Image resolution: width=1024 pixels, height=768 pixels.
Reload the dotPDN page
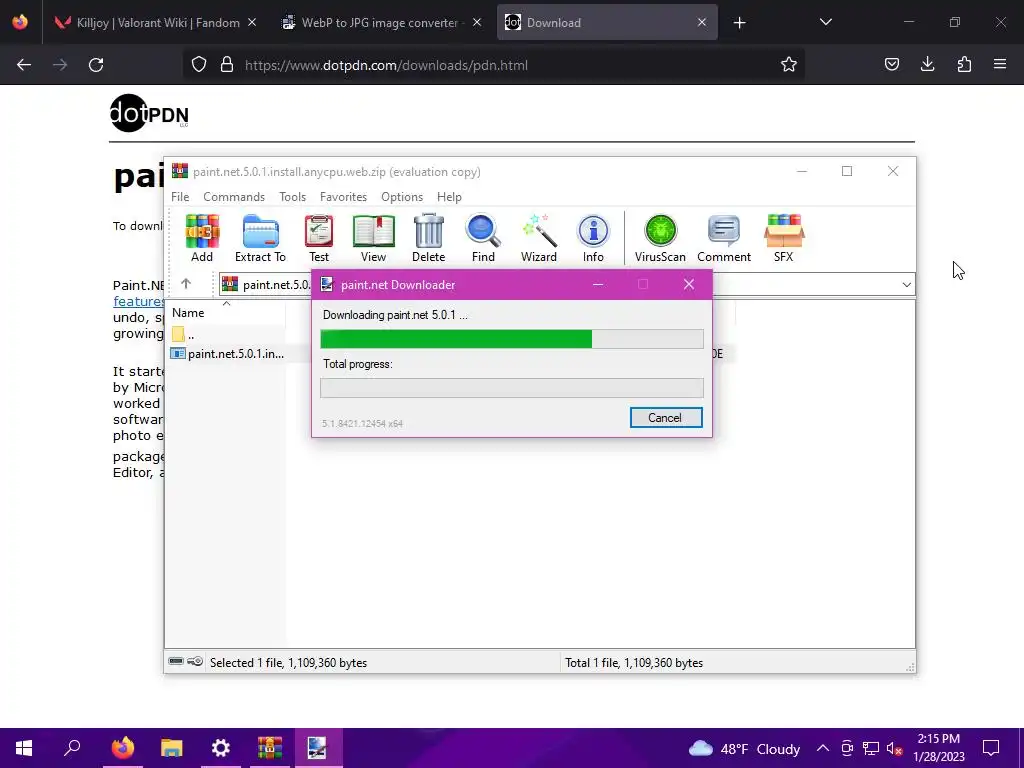coord(96,65)
